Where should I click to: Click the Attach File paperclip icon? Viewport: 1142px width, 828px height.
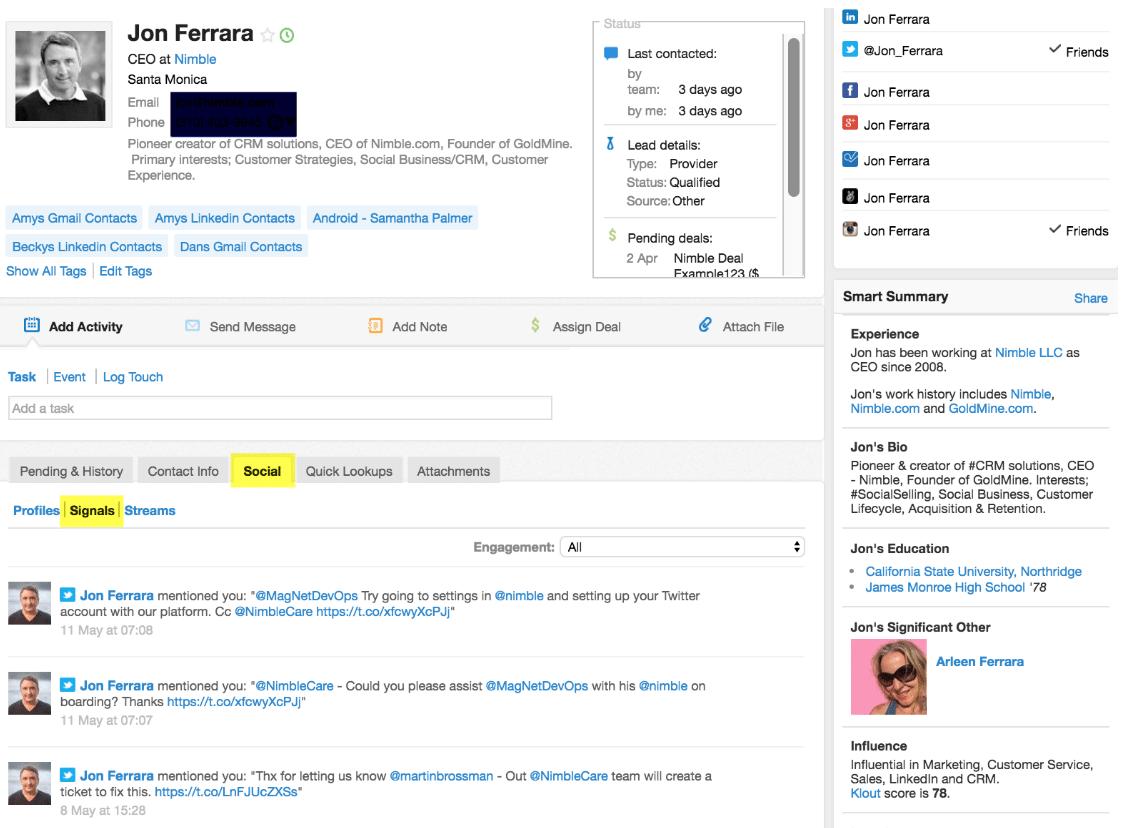(x=705, y=325)
